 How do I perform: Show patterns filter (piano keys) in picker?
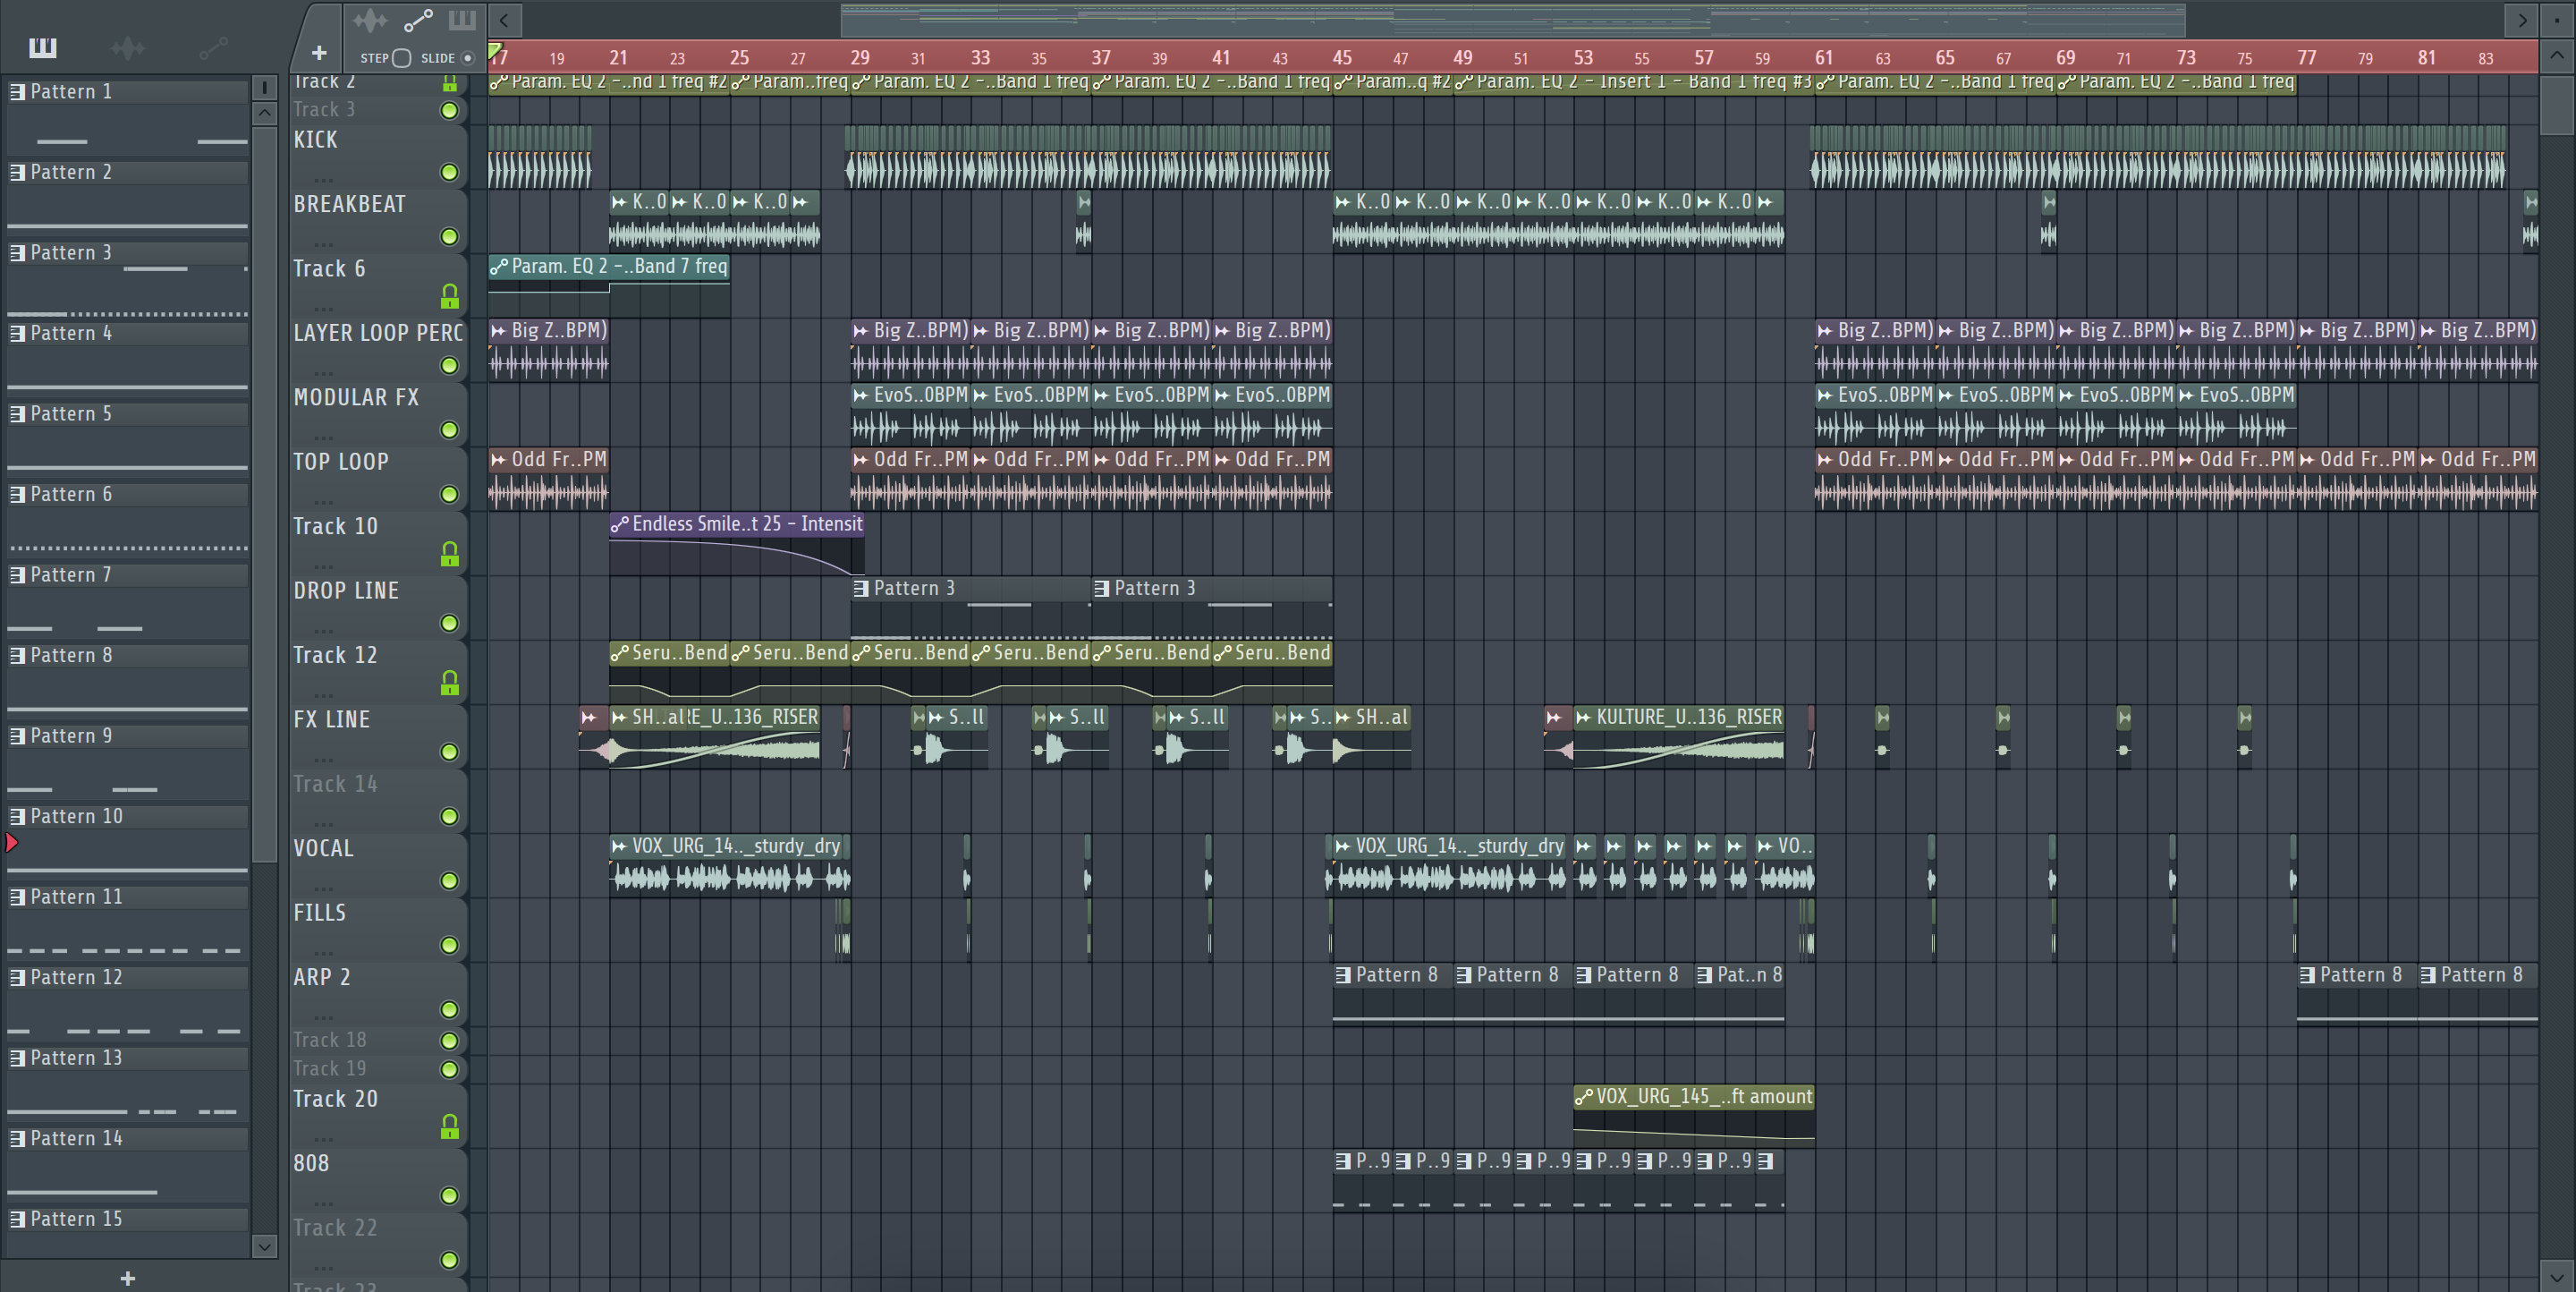click(x=43, y=47)
